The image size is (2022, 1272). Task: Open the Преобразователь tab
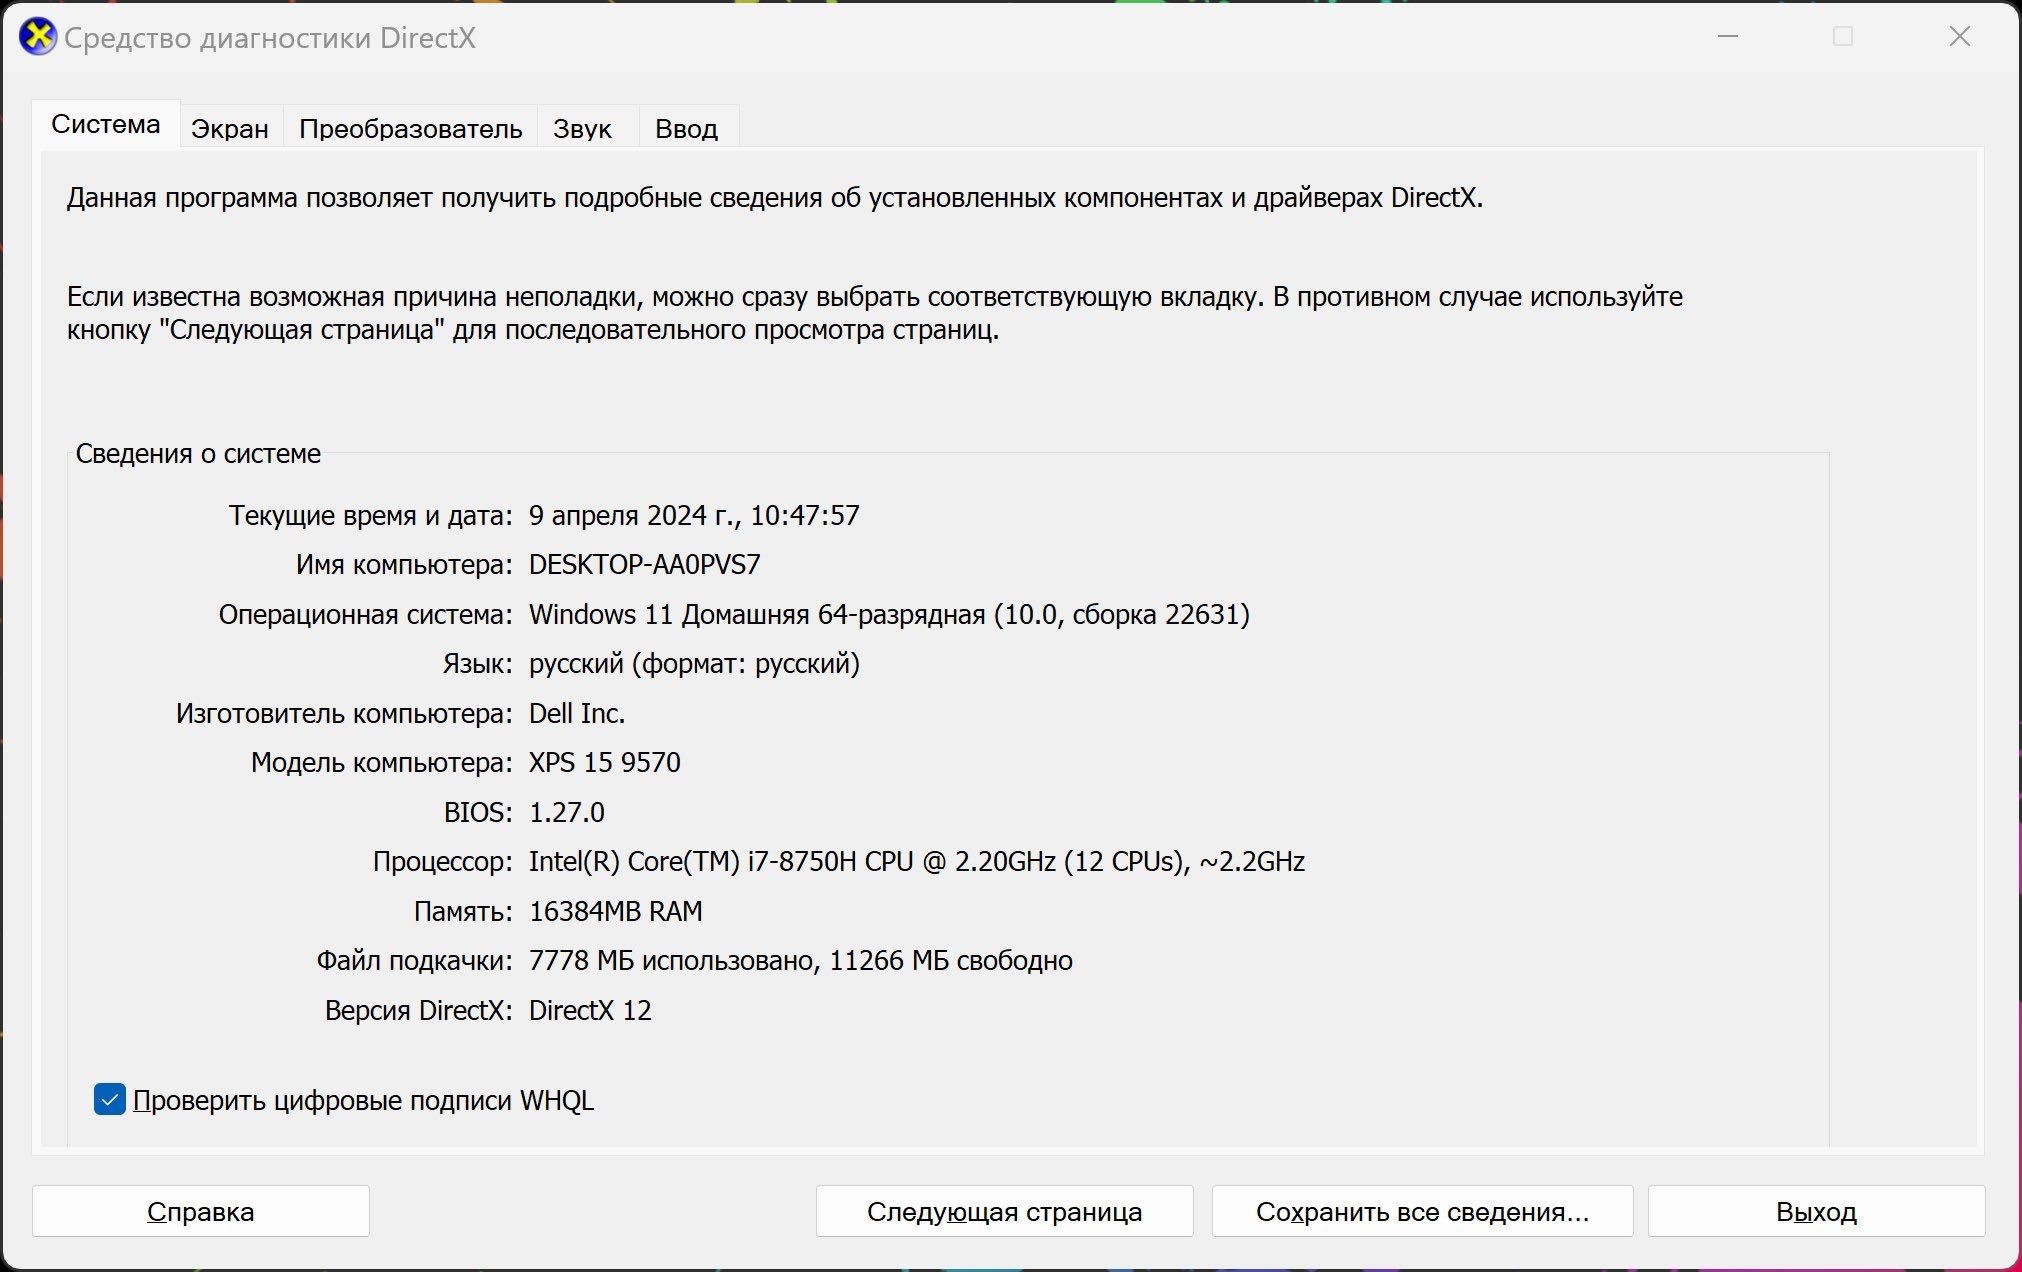click(x=411, y=128)
